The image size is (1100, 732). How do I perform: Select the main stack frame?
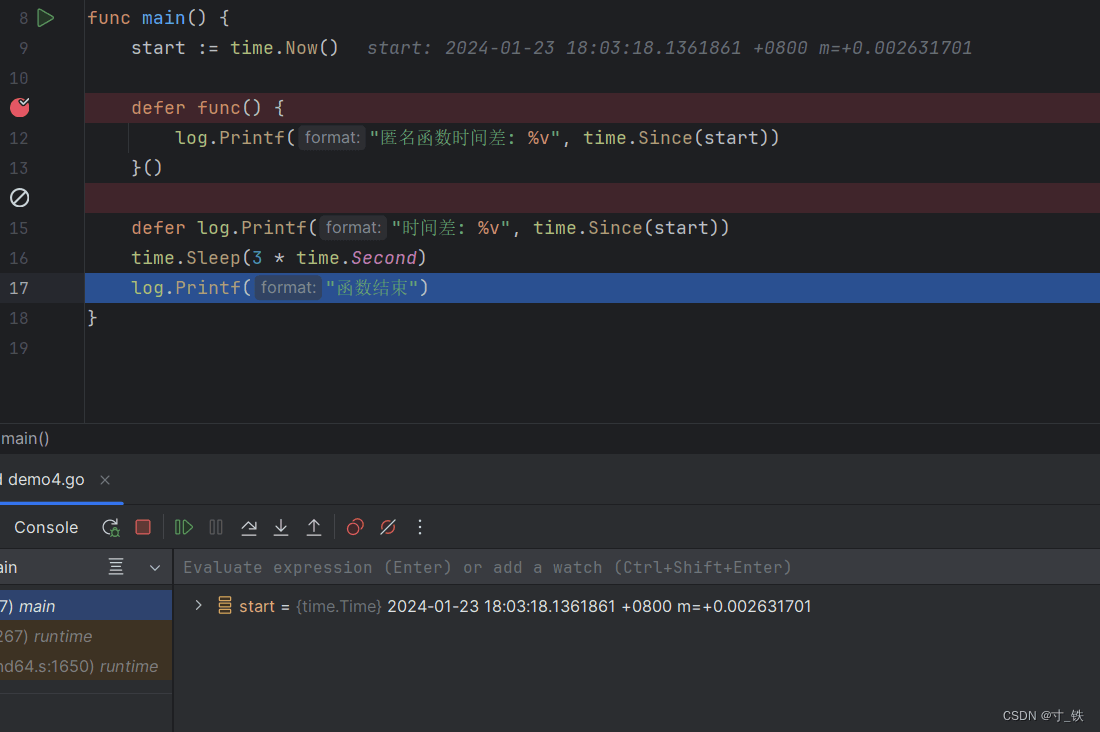(60, 606)
